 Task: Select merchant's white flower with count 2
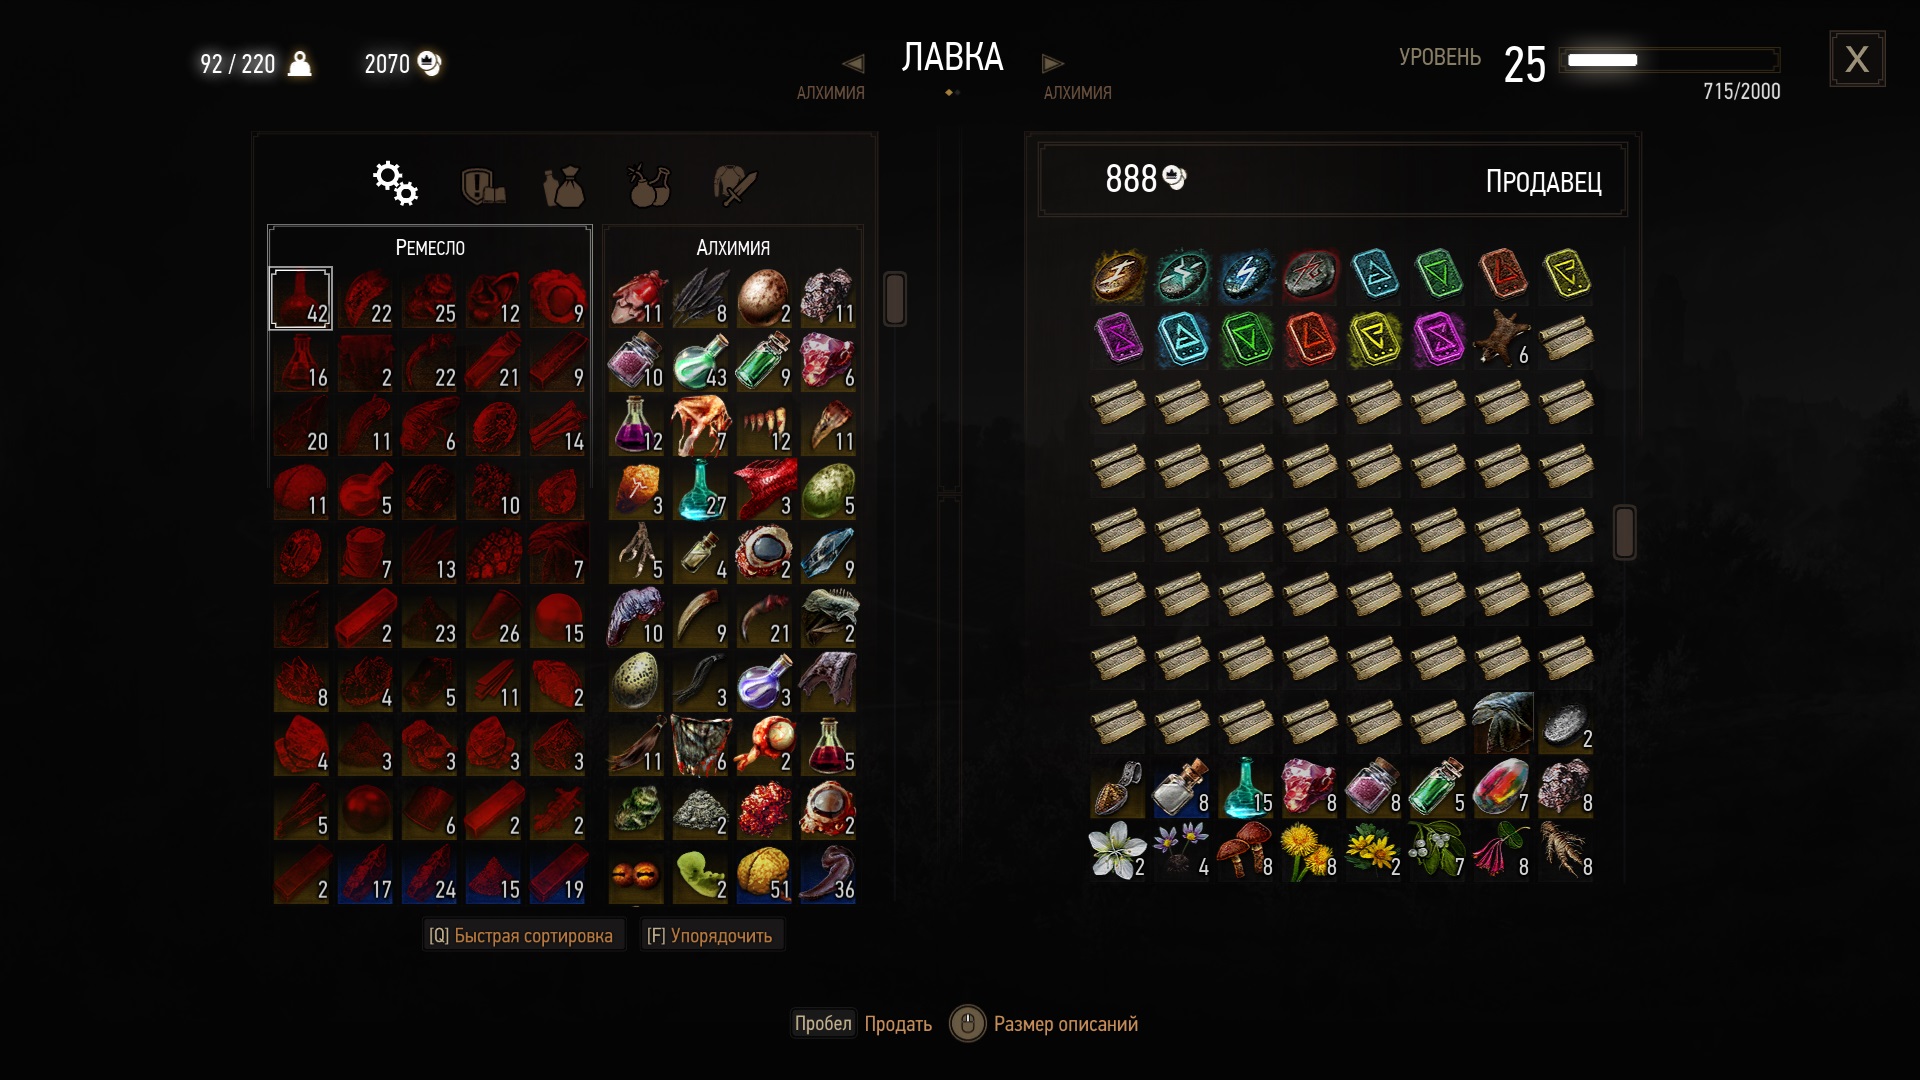pos(1118,851)
